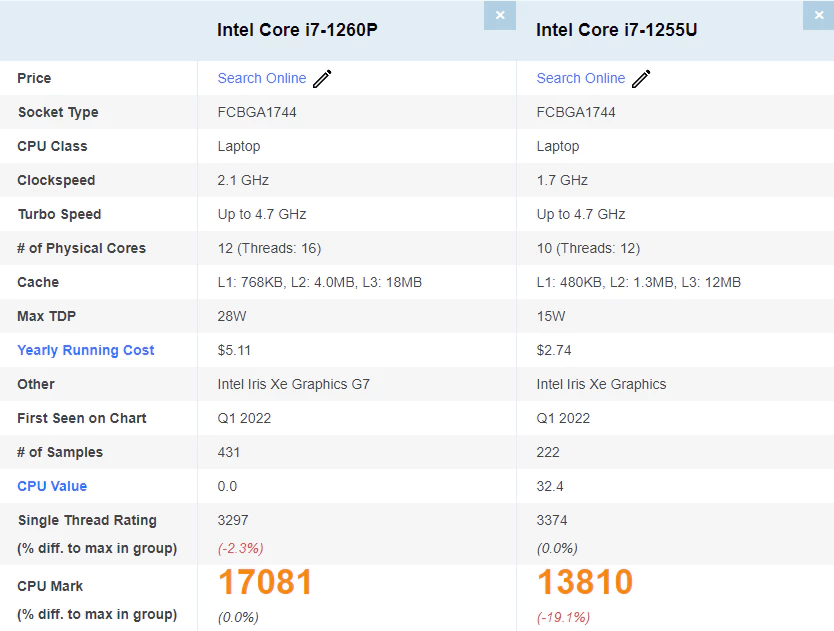Click the Single Thread Rating label
Screen dimensions: 834x631
pos(87,520)
